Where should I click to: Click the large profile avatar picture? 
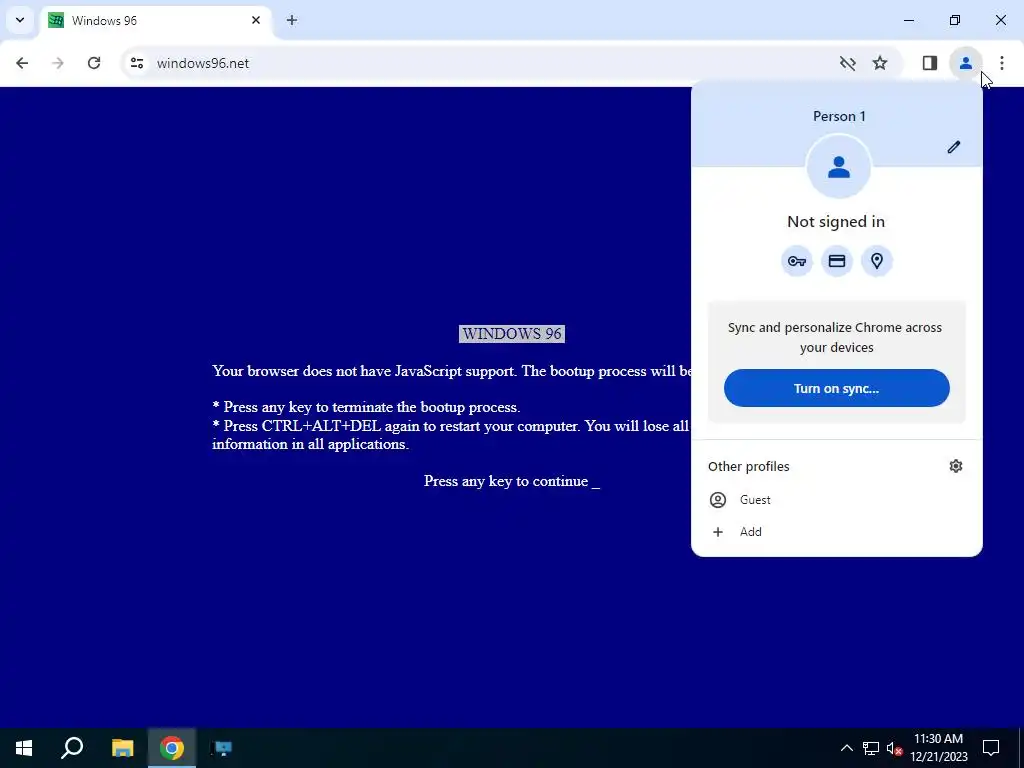pos(839,167)
